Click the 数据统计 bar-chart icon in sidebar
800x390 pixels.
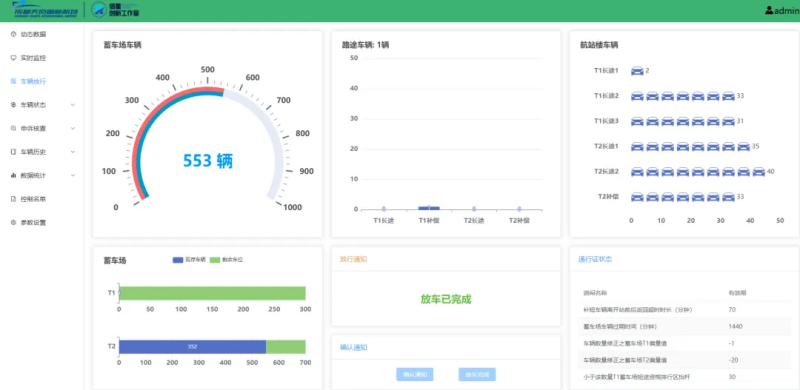[13, 175]
